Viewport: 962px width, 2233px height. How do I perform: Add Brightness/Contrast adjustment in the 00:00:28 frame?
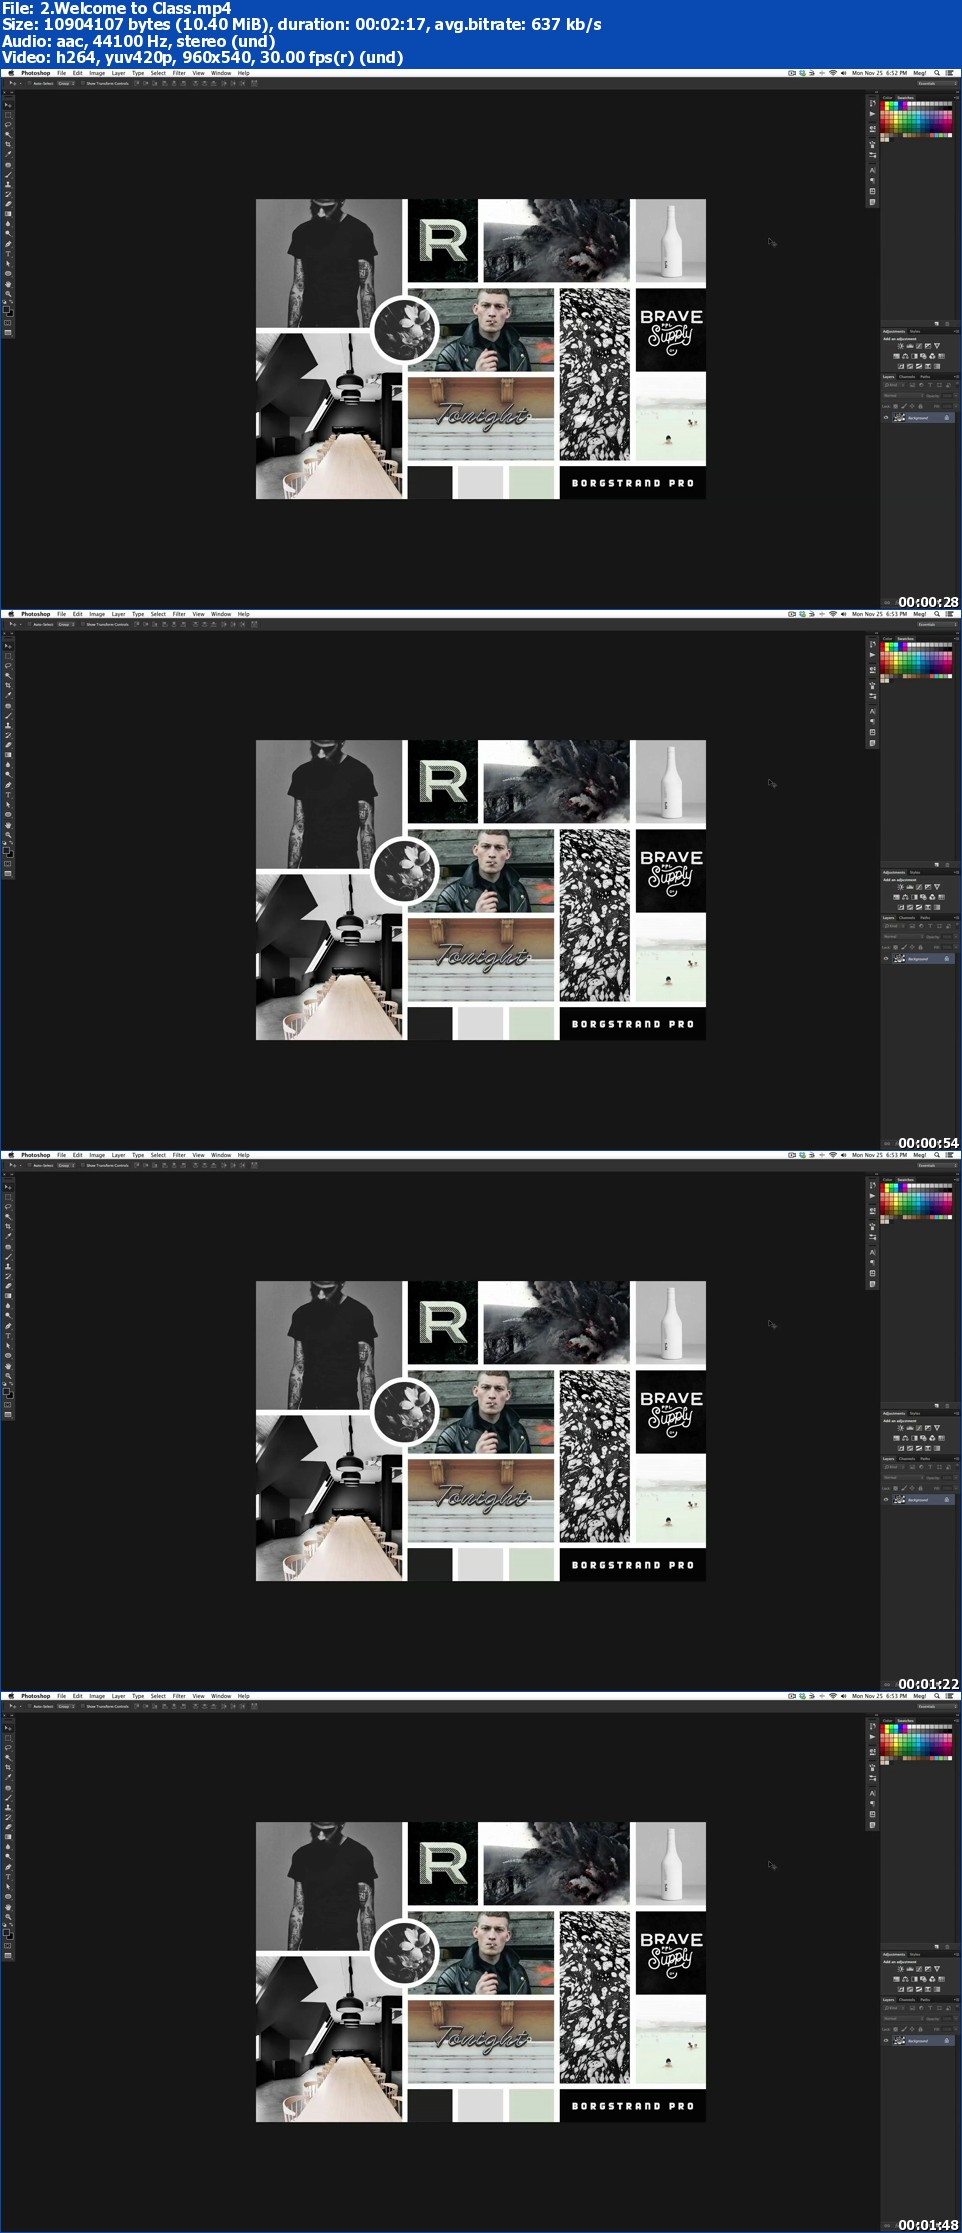tap(901, 346)
